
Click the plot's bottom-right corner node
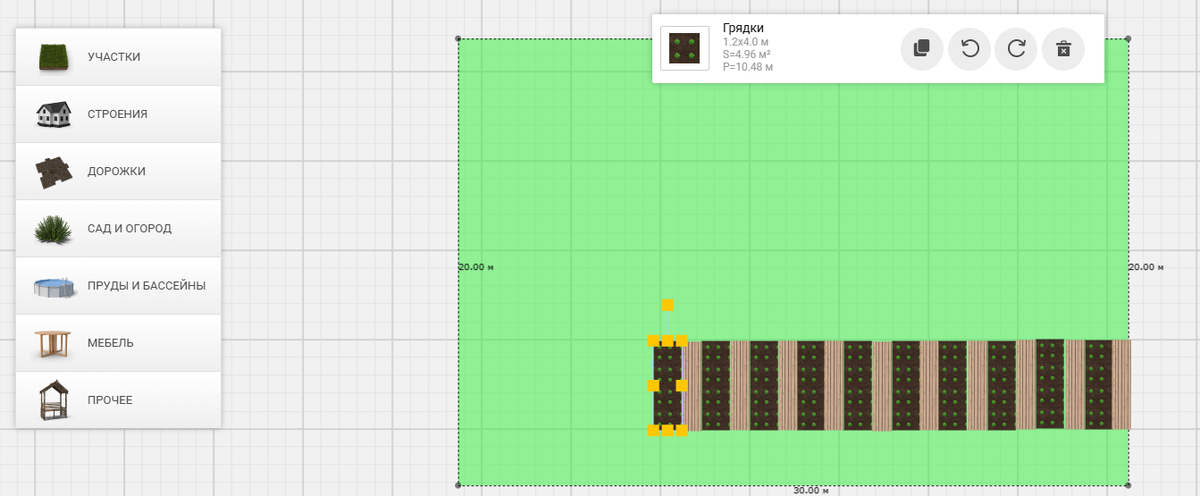1129,485
